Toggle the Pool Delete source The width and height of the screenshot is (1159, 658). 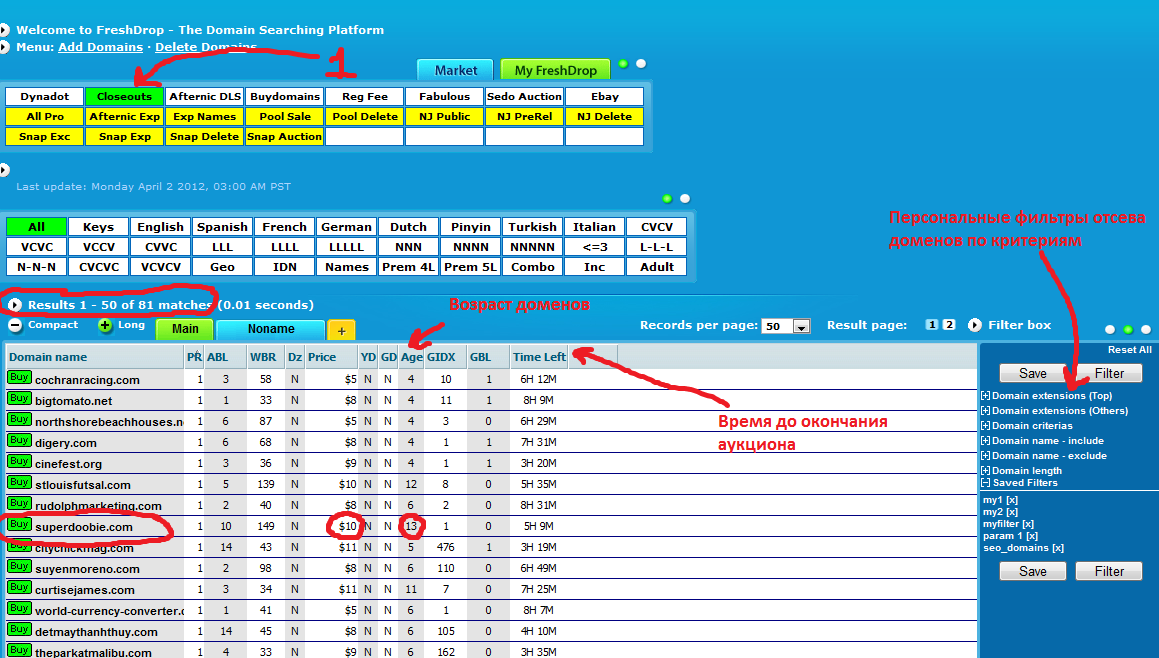(364, 117)
